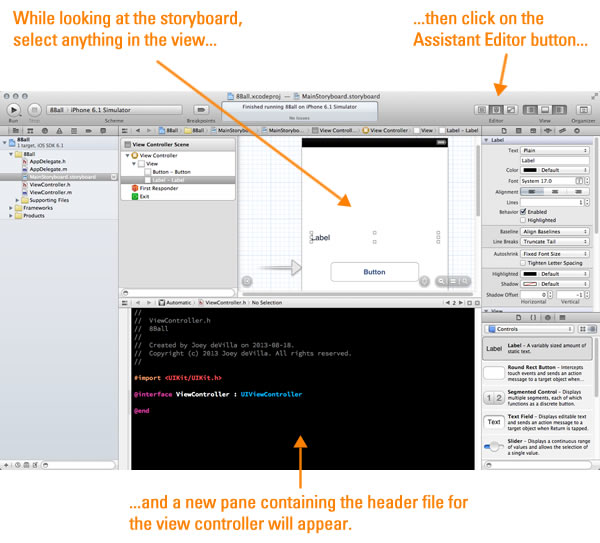The height and width of the screenshot is (543, 600).
Task: Show the Search navigator
Action: click(x=45, y=131)
